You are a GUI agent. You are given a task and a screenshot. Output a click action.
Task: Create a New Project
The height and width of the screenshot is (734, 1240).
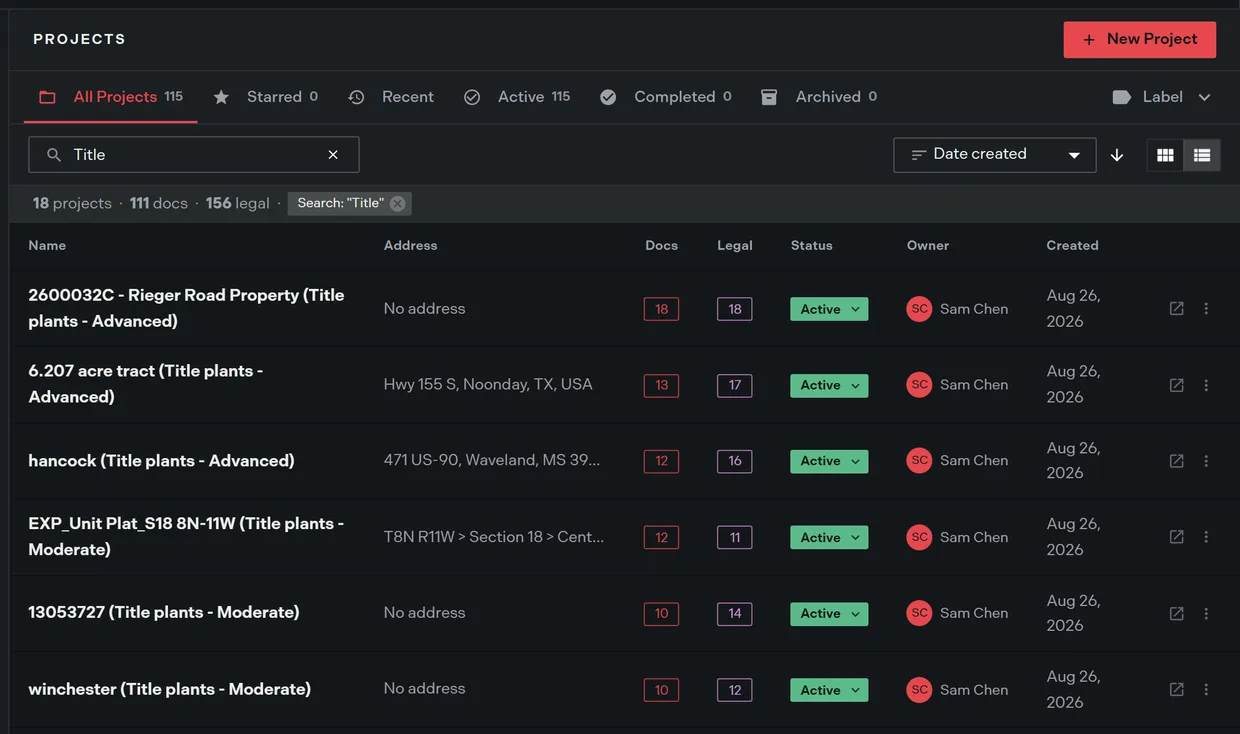[x=1140, y=39]
